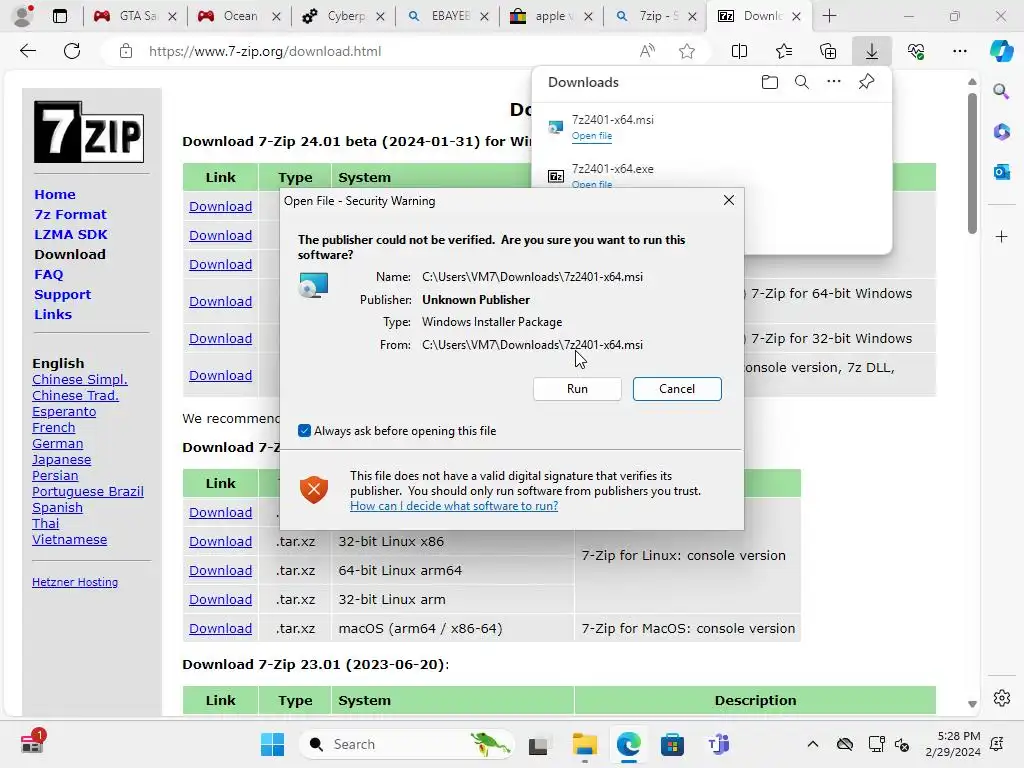Click Download link for 64-bit Linux arm64
The width and height of the screenshot is (1024, 768).
point(221,570)
